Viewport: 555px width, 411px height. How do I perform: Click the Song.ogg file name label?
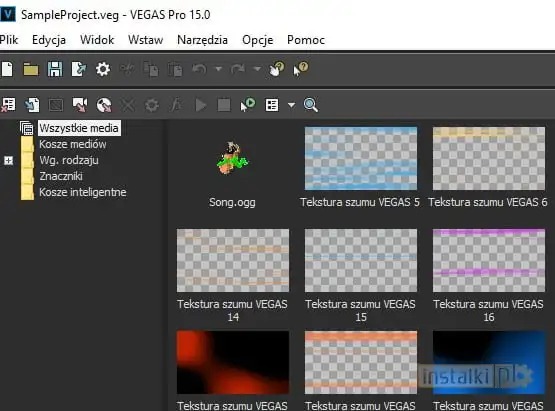point(232,202)
